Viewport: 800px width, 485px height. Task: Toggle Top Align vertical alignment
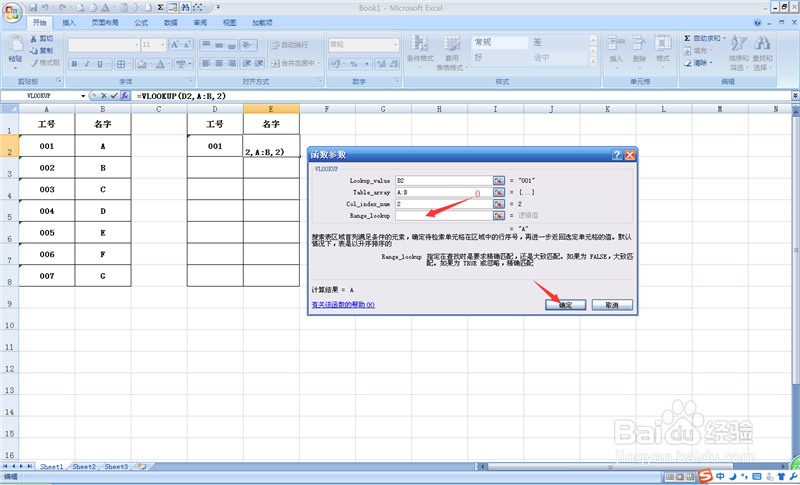[x=206, y=45]
